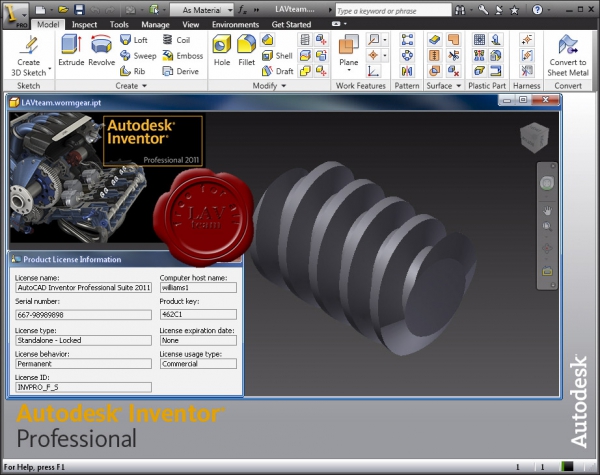This screenshot has width=600, height=475.
Task: Select the Coil tool
Action: click(x=176, y=40)
